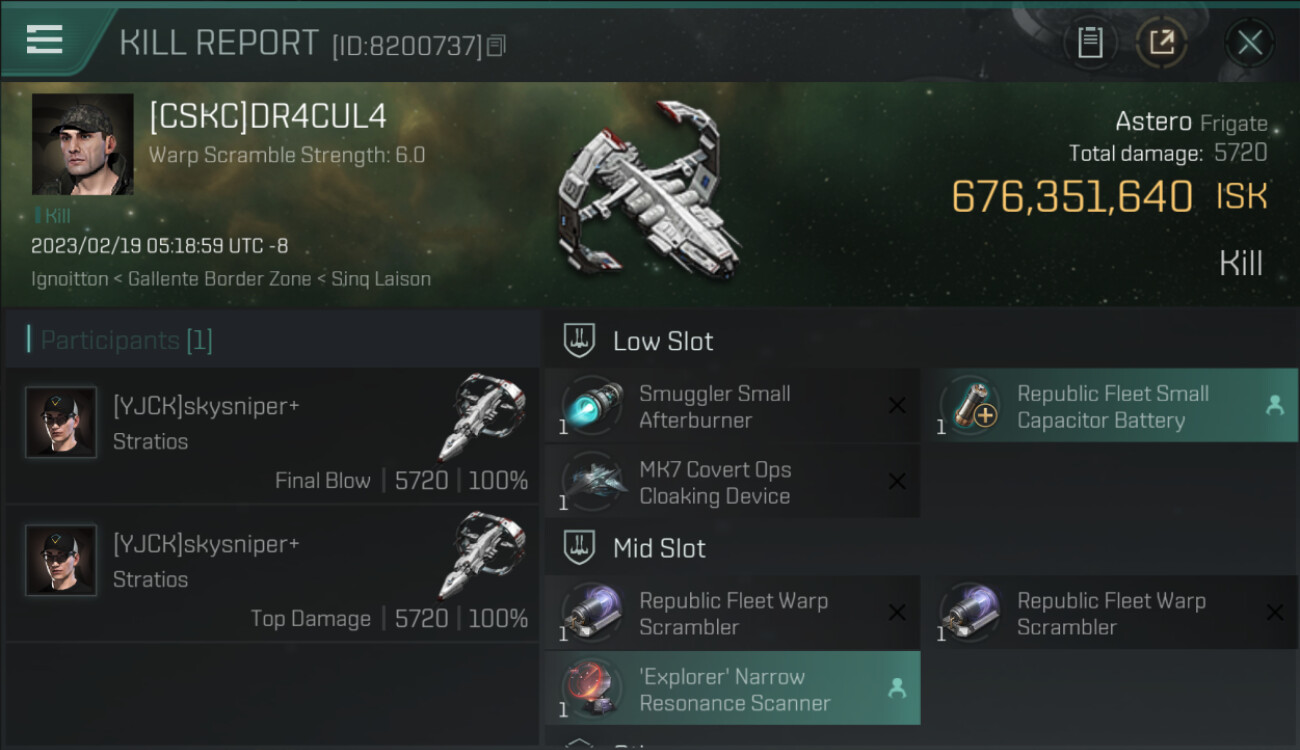The image size is (1300, 750).
Task: Close the kill report window
Action: point(1249,43)
